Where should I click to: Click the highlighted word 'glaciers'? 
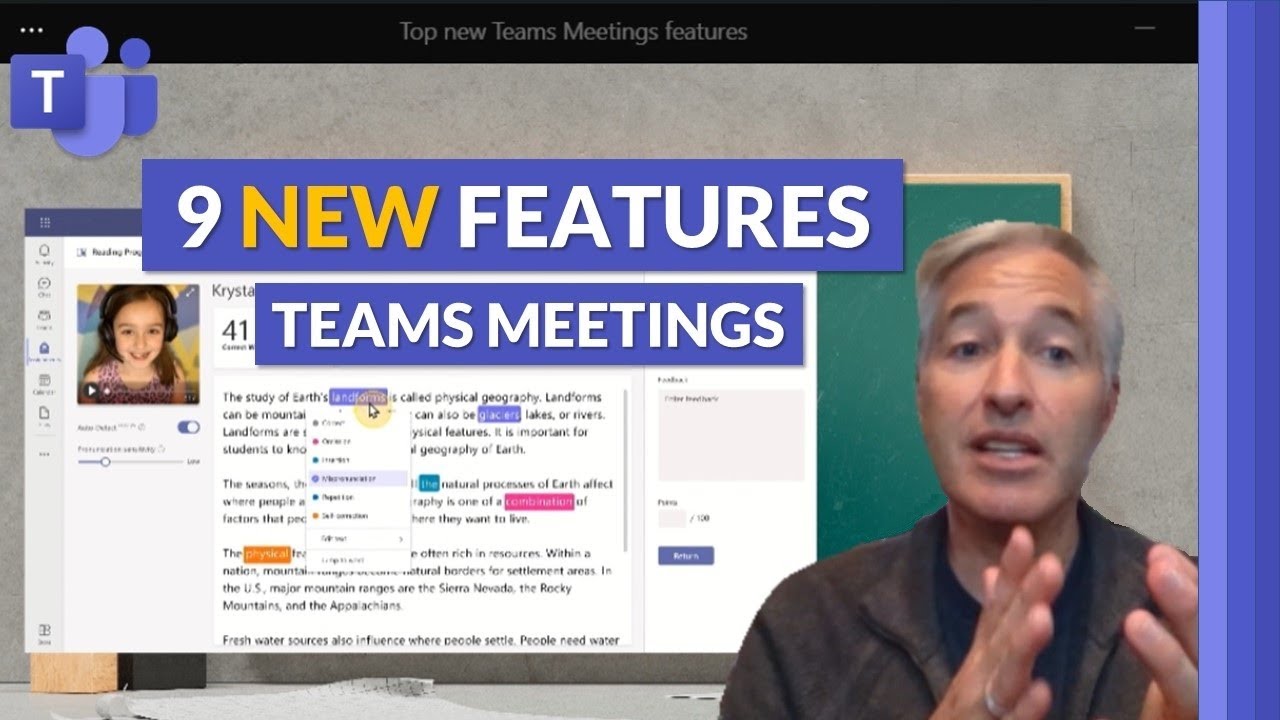(499, 414)
